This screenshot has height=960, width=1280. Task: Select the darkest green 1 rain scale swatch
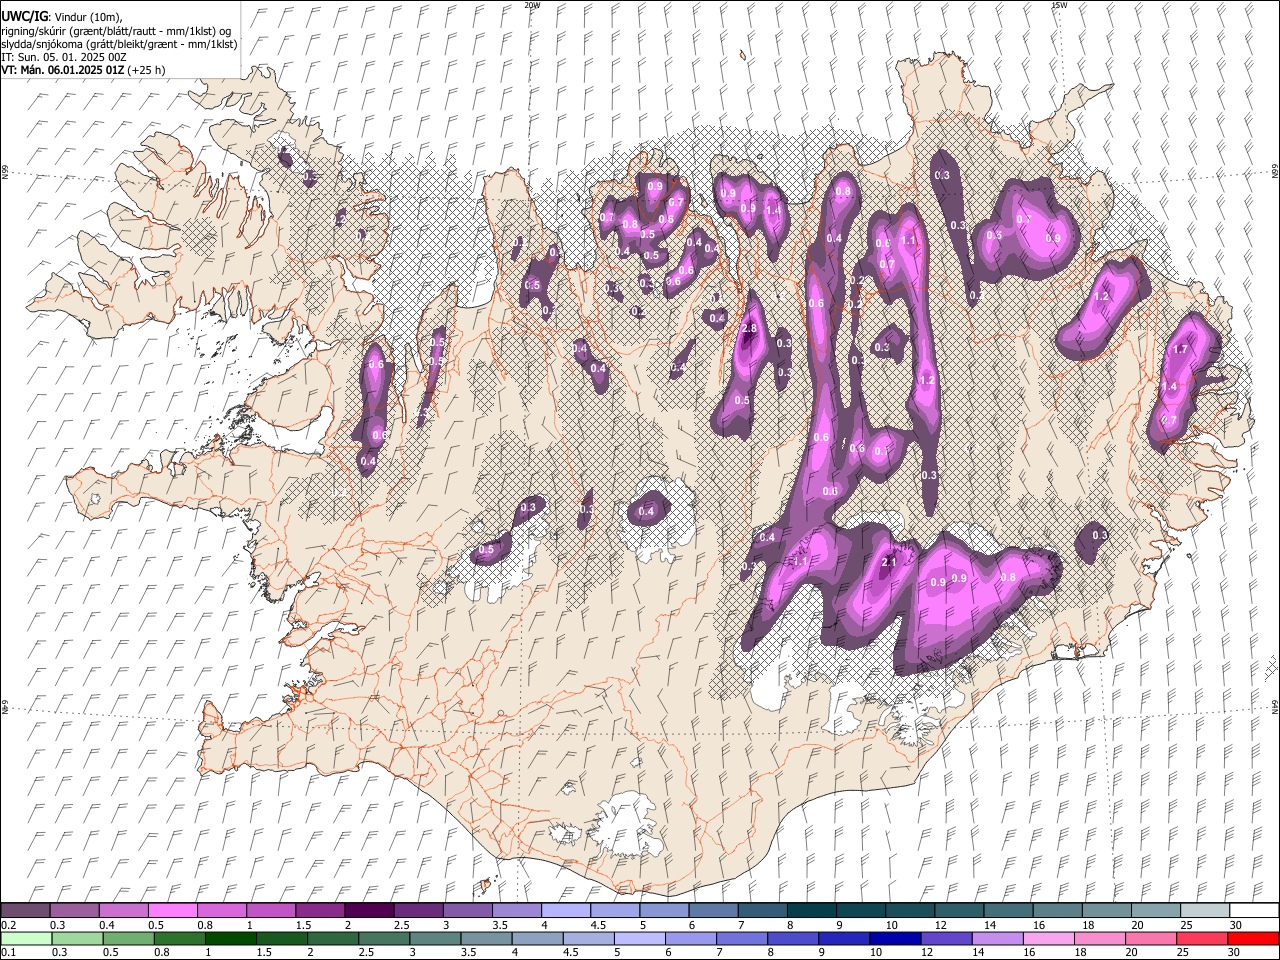click(231, 939)
